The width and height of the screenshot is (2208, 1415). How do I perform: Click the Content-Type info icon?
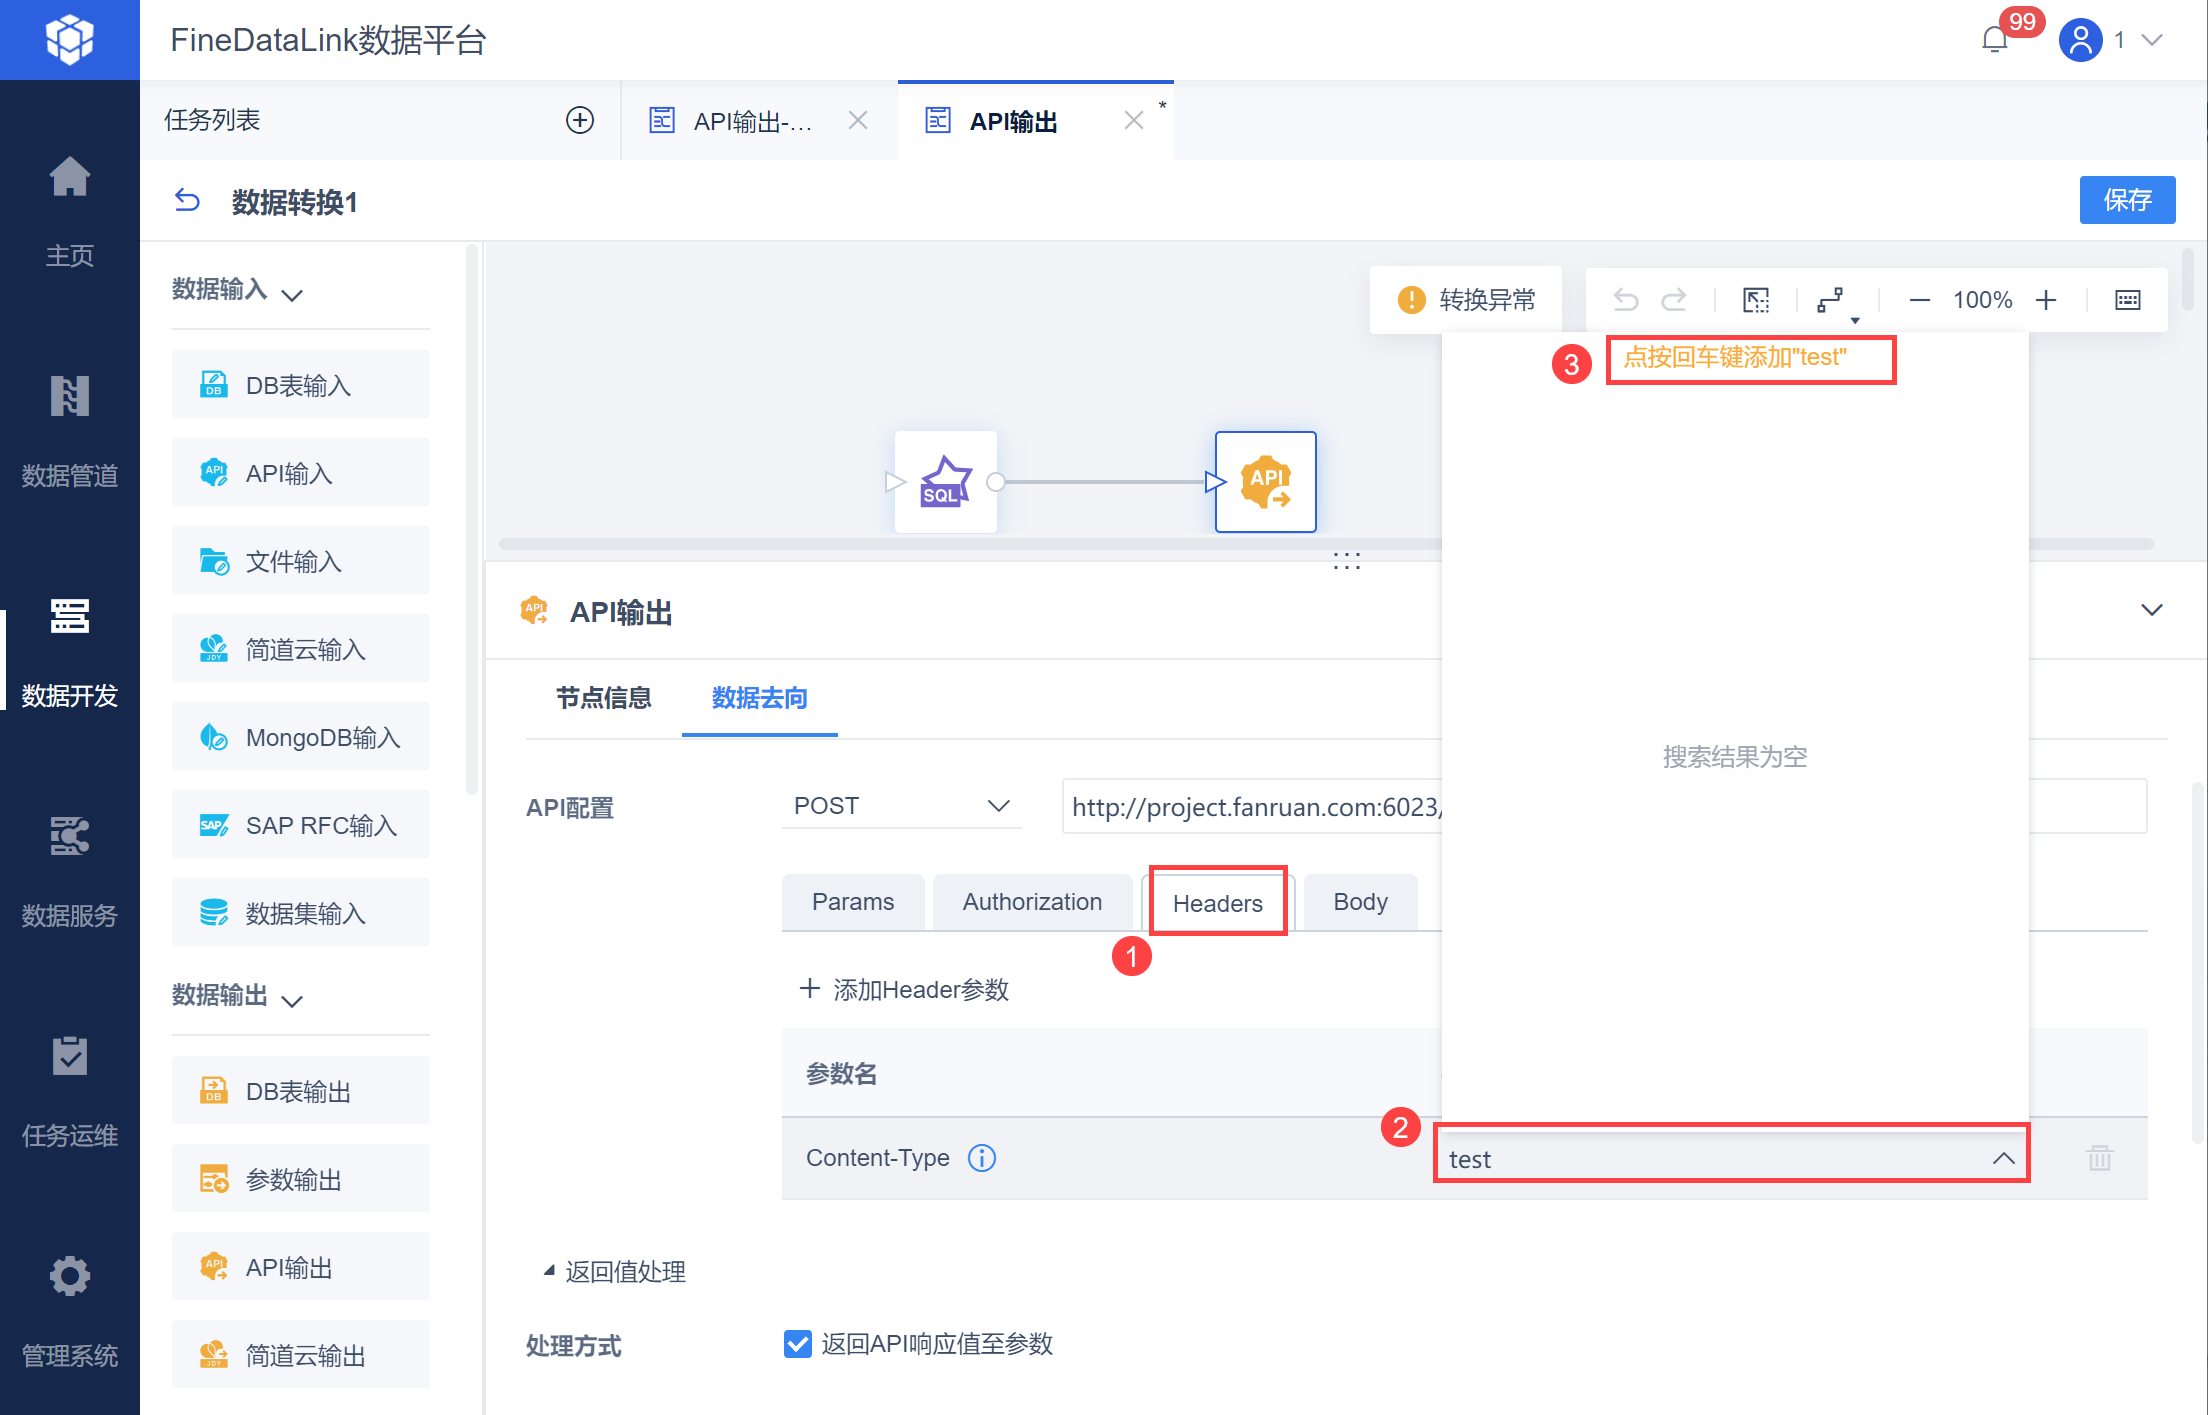(x=982, y=1158)
